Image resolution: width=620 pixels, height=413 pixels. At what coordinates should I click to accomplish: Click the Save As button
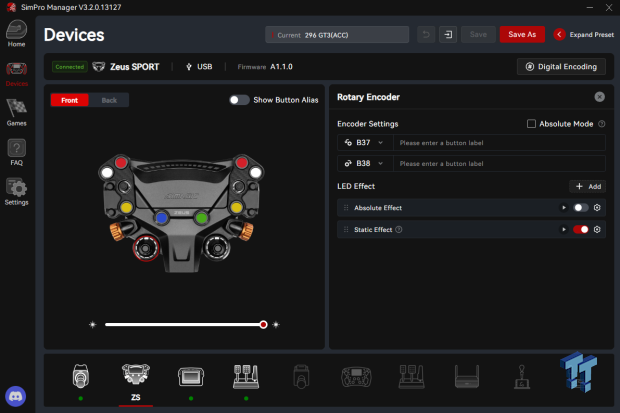click(522, 35)
